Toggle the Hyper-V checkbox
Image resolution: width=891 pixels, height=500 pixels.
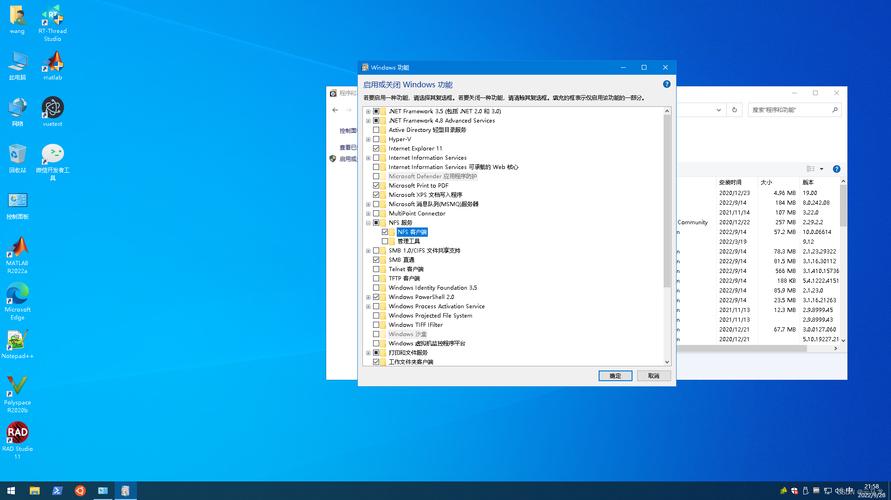pos(376,139)
